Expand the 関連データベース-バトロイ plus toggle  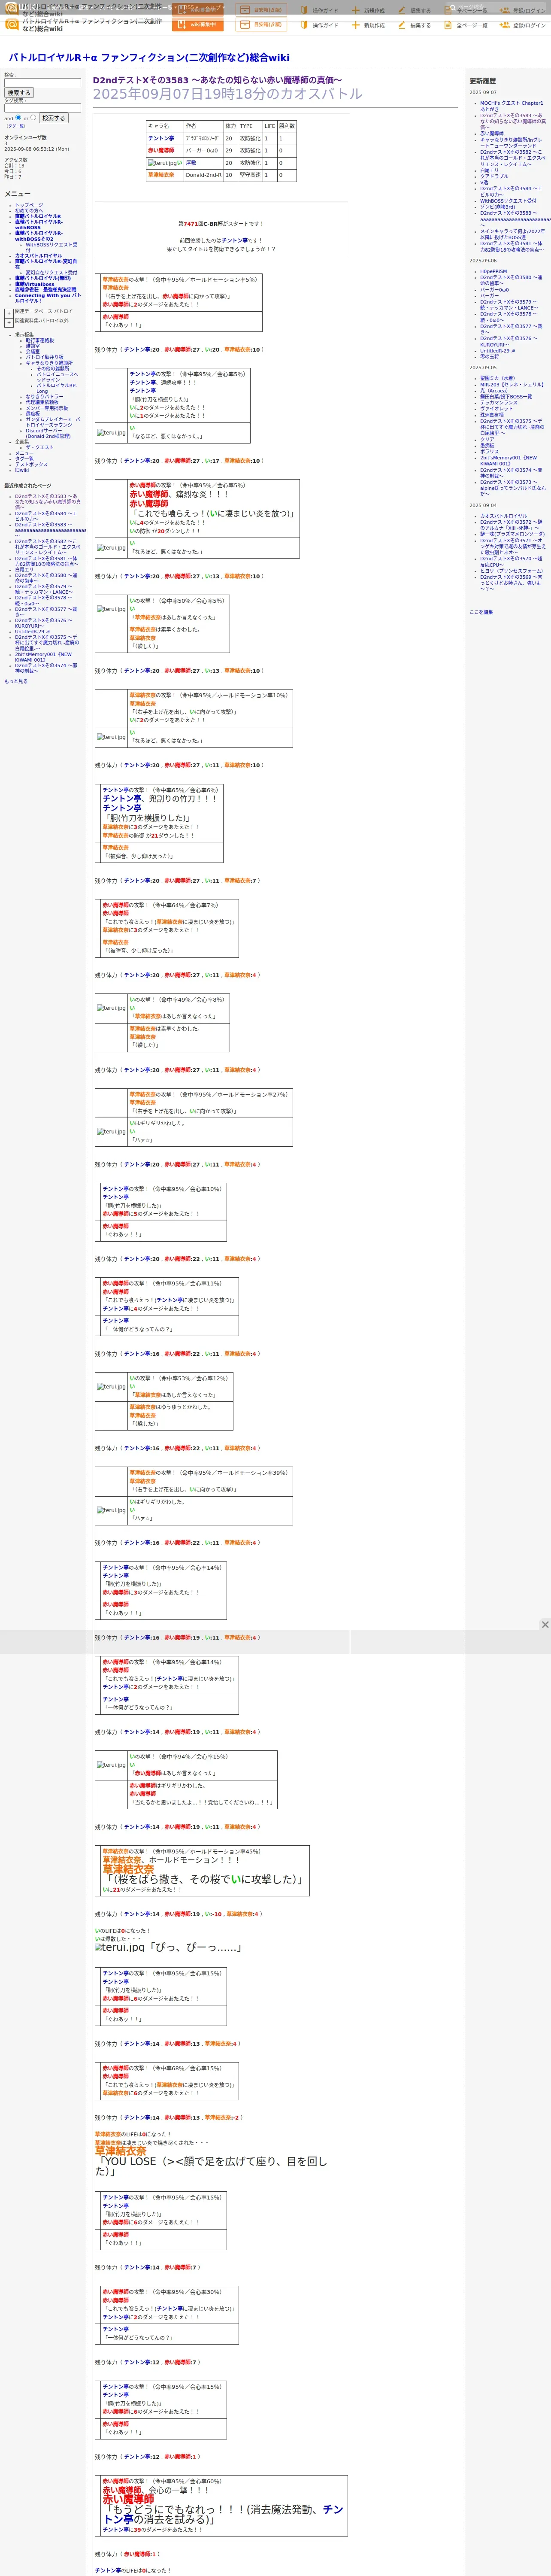pos(9,313)
